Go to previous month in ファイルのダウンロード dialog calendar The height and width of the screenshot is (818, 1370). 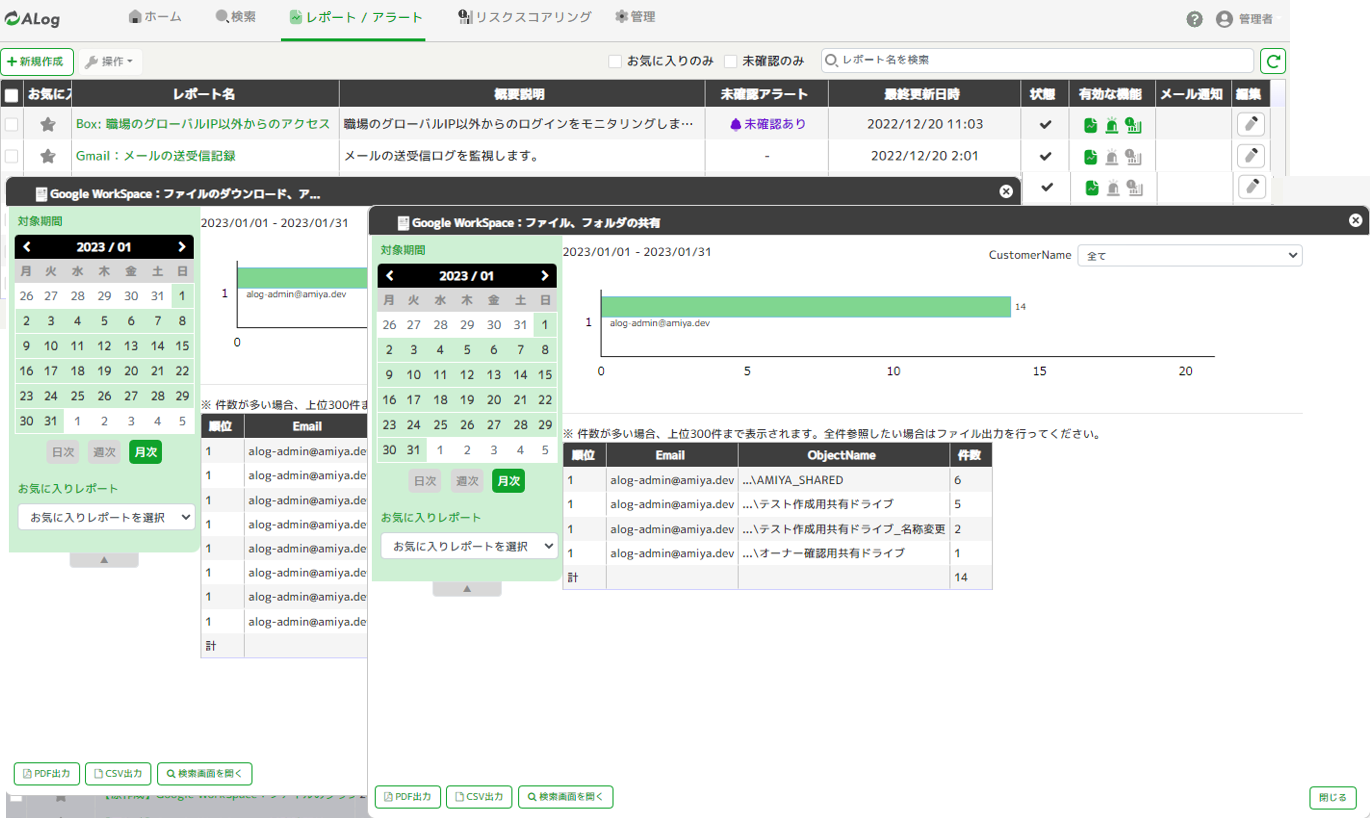(x=27, y=247)
